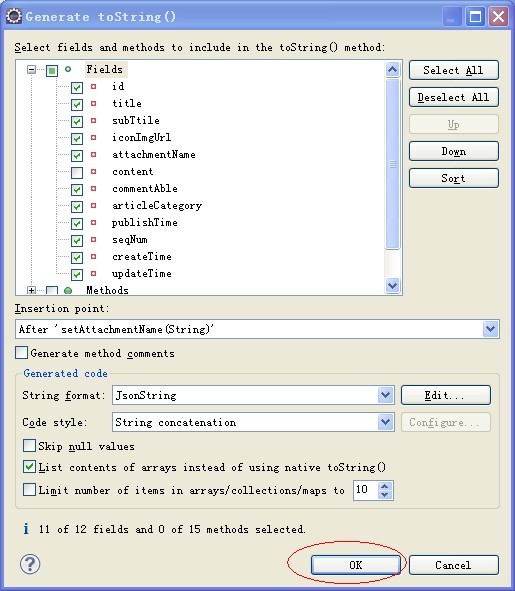Viewport: 515px width, 591px height.
Task: Click the field icon beside articleCategory
Action: [x=93, y=205]
